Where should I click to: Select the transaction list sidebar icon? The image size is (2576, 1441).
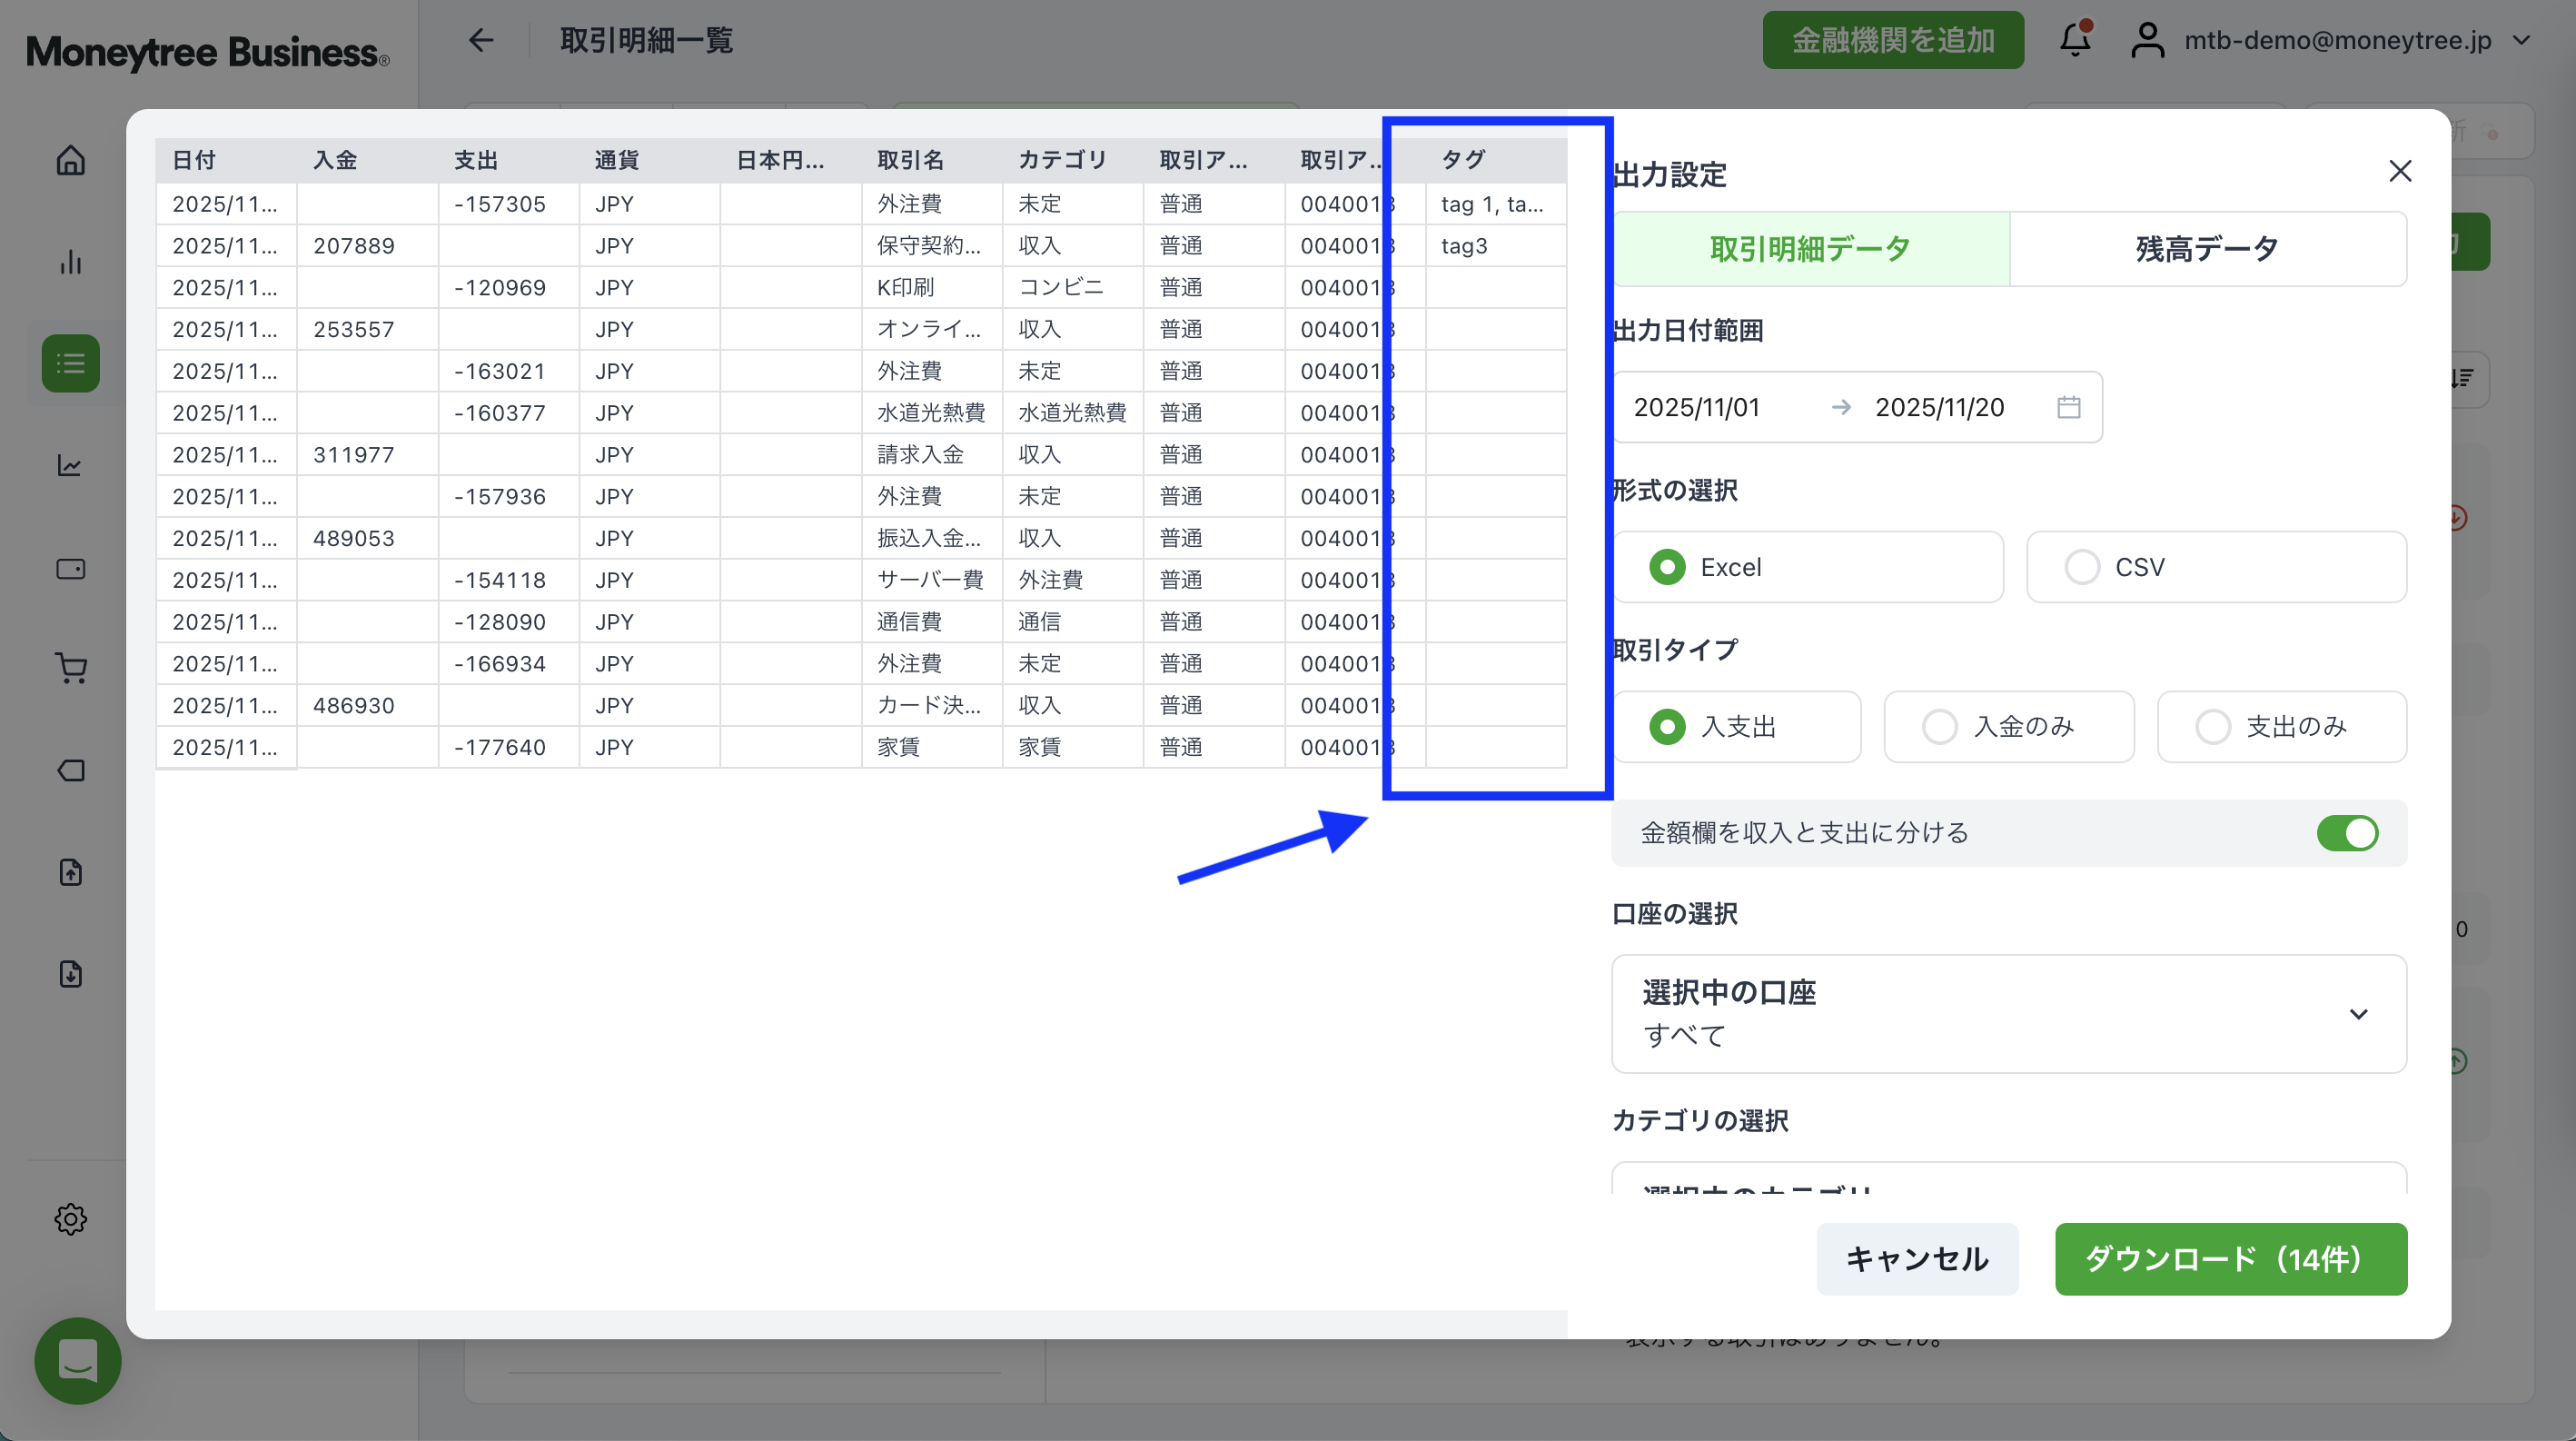pyautogui.click(x=70, y=363)
